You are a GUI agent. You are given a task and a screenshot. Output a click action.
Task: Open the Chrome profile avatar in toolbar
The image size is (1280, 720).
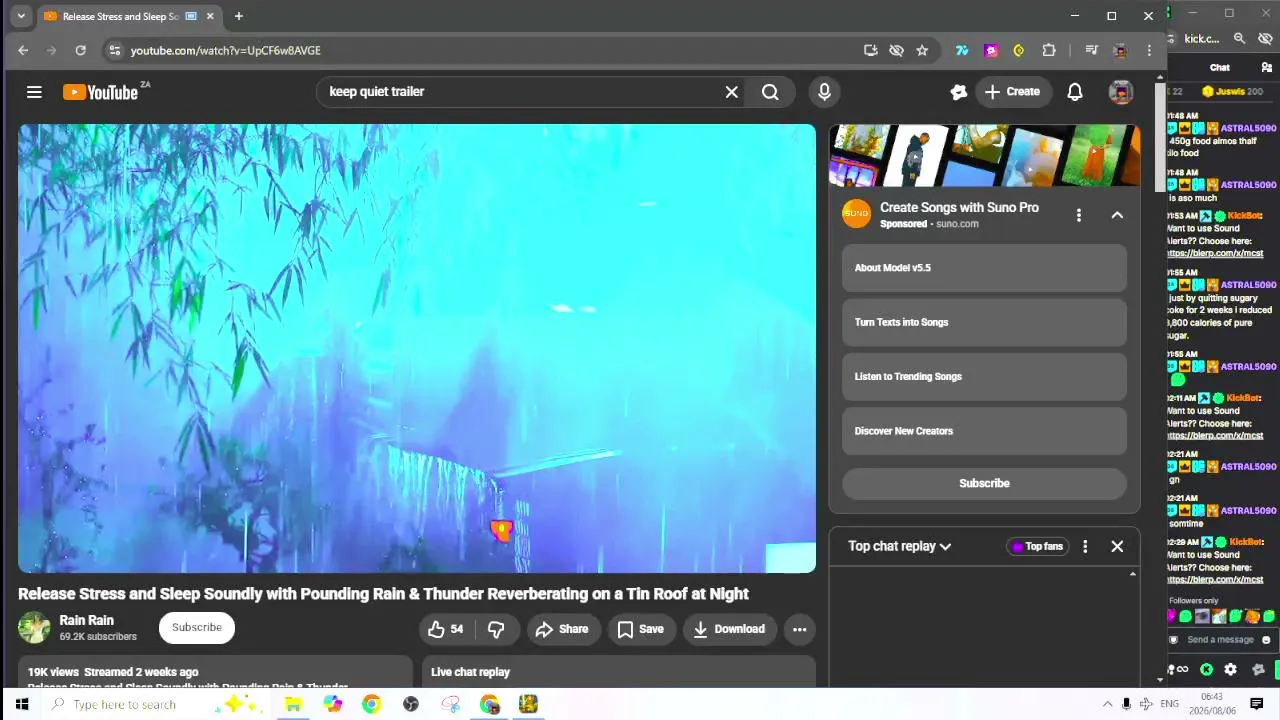click(1120, 50)
